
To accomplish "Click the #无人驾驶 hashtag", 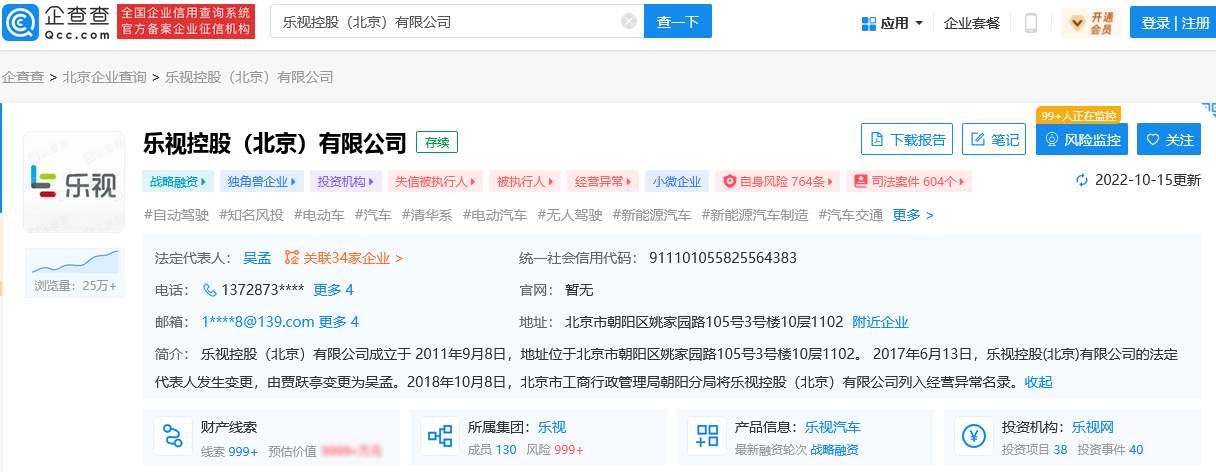I will point(570,215).
